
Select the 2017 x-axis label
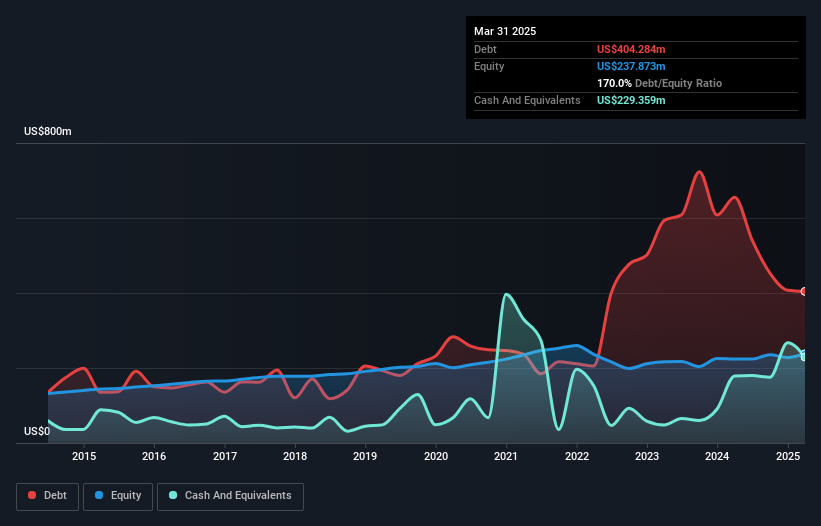225,456
